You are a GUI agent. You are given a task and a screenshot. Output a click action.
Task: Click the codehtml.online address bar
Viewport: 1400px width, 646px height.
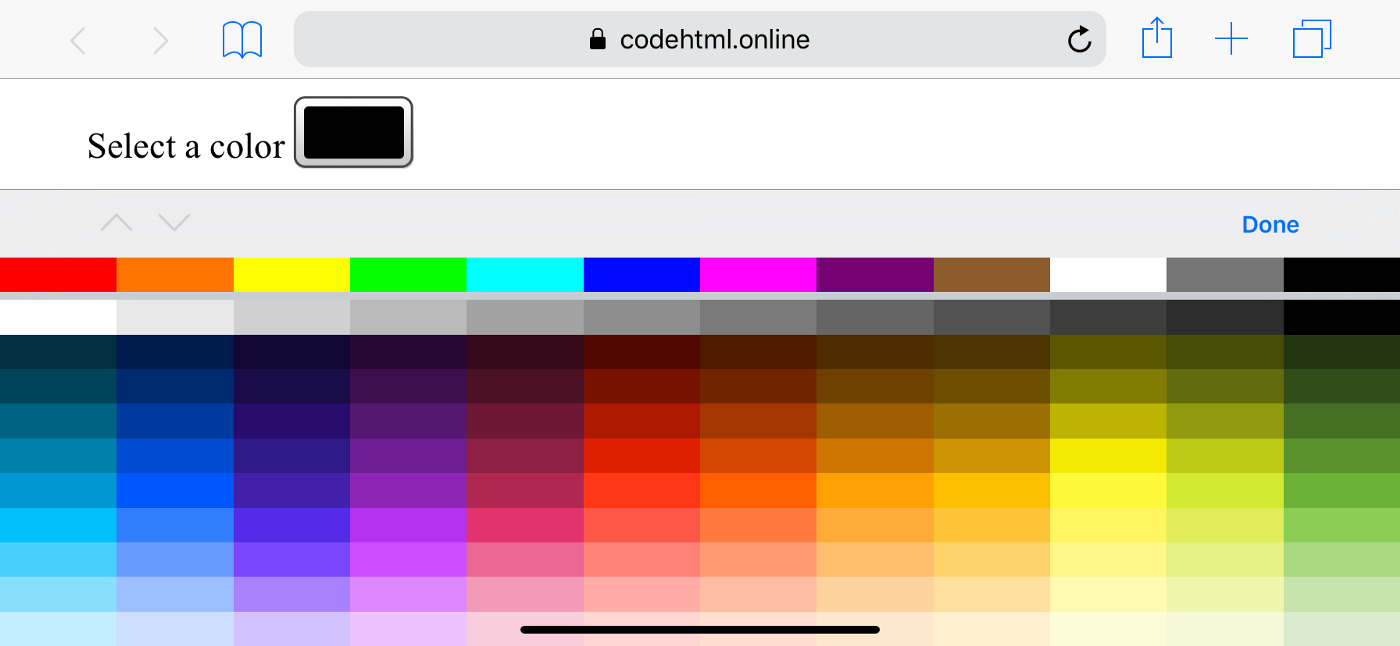coord(700,40)
